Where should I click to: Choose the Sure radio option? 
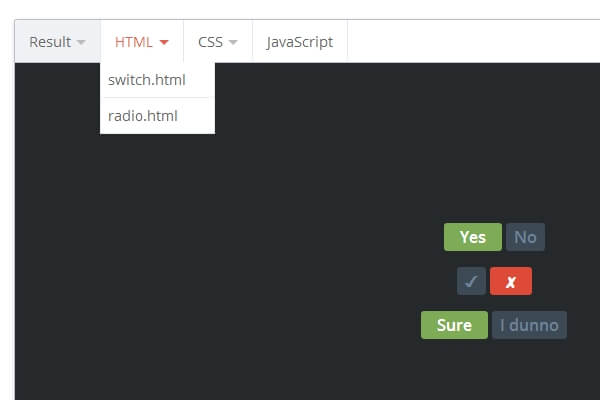tap(454, 325)
